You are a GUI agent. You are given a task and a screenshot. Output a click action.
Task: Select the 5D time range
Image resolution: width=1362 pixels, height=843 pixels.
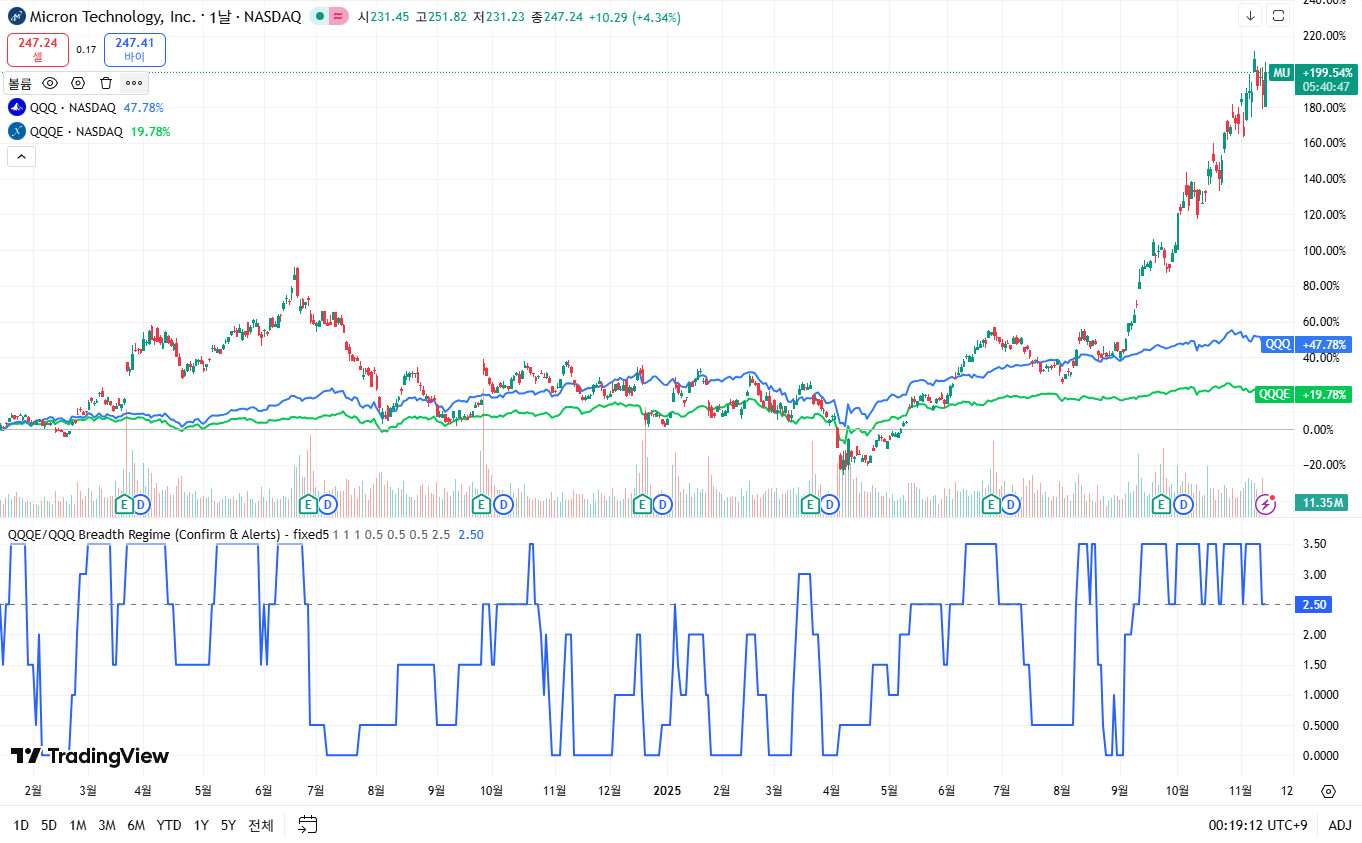(49, 825)
